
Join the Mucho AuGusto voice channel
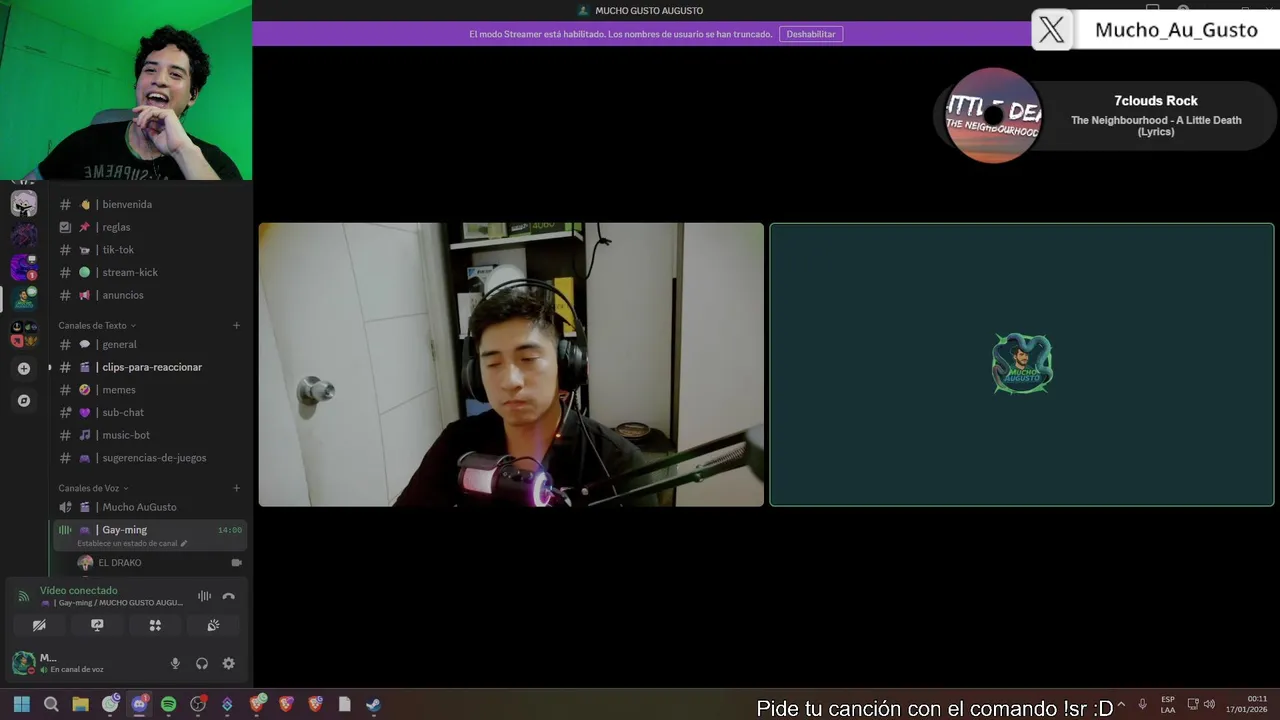click(x=150, y=507)
